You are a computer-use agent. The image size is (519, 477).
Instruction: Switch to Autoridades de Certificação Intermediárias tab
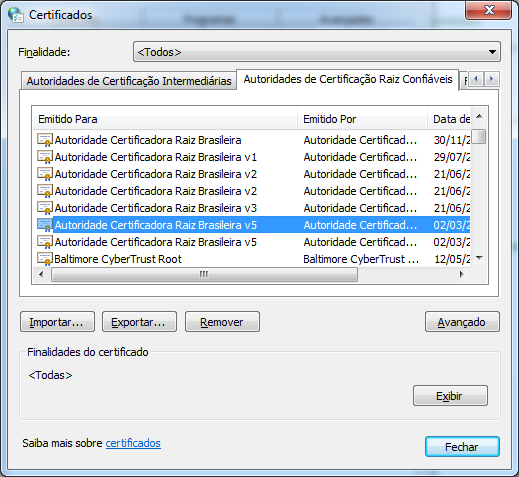pos(129,81)
